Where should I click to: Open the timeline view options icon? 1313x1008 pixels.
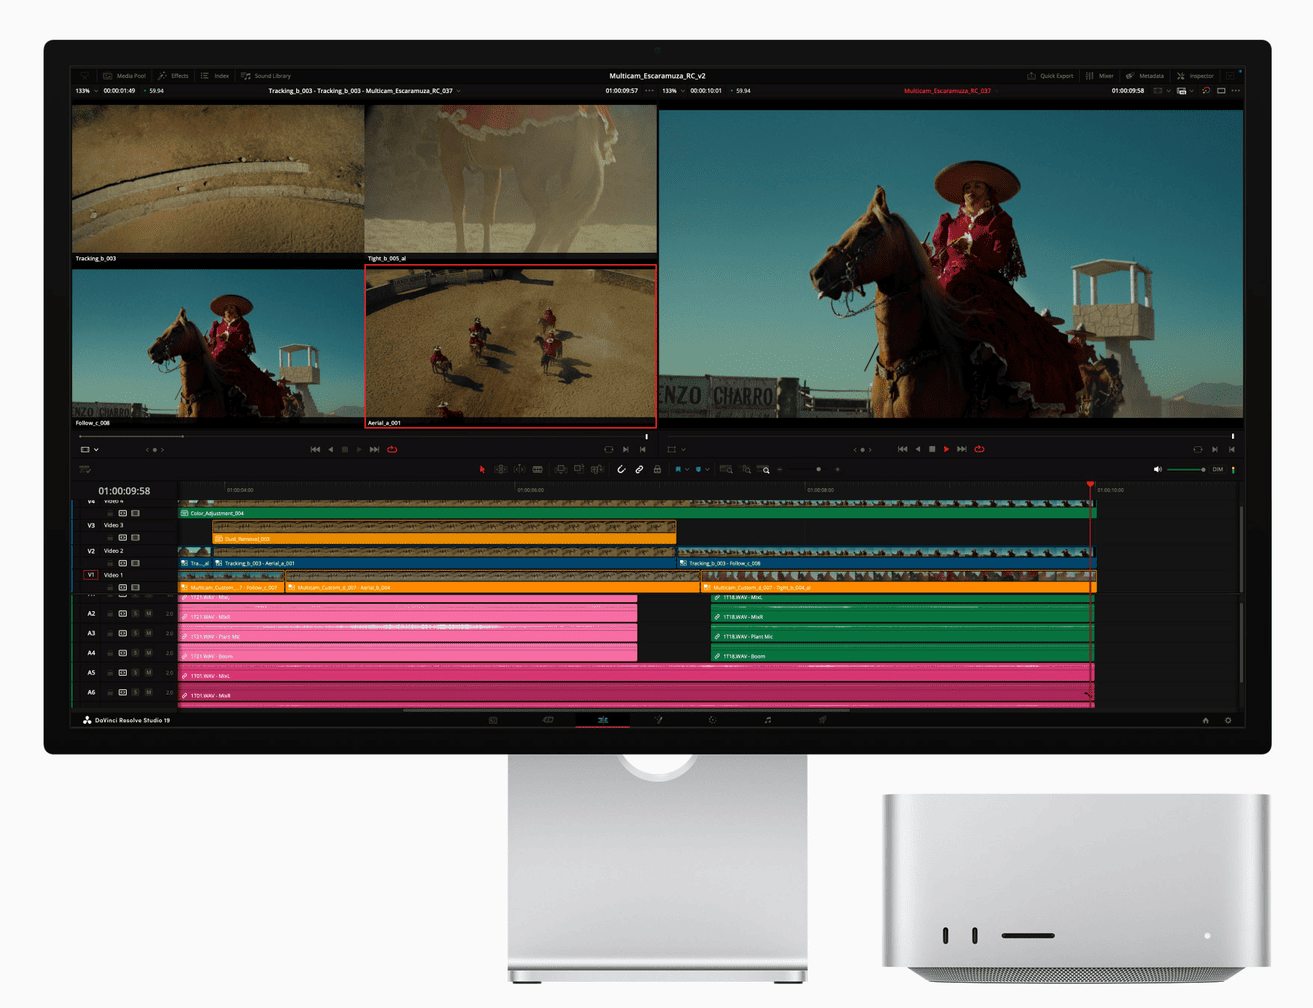pyautogui.click(x=85, y=469)
